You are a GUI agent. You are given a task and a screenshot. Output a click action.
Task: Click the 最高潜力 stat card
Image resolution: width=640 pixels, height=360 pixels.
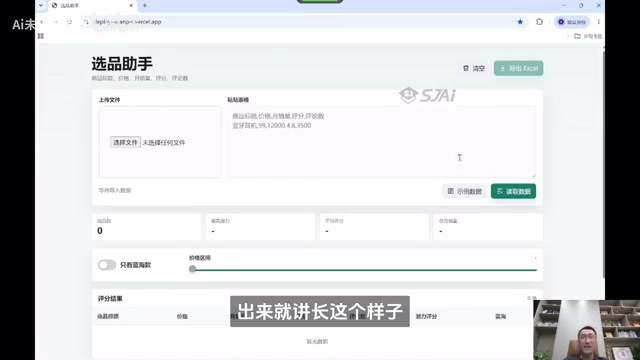click(260, 227)
